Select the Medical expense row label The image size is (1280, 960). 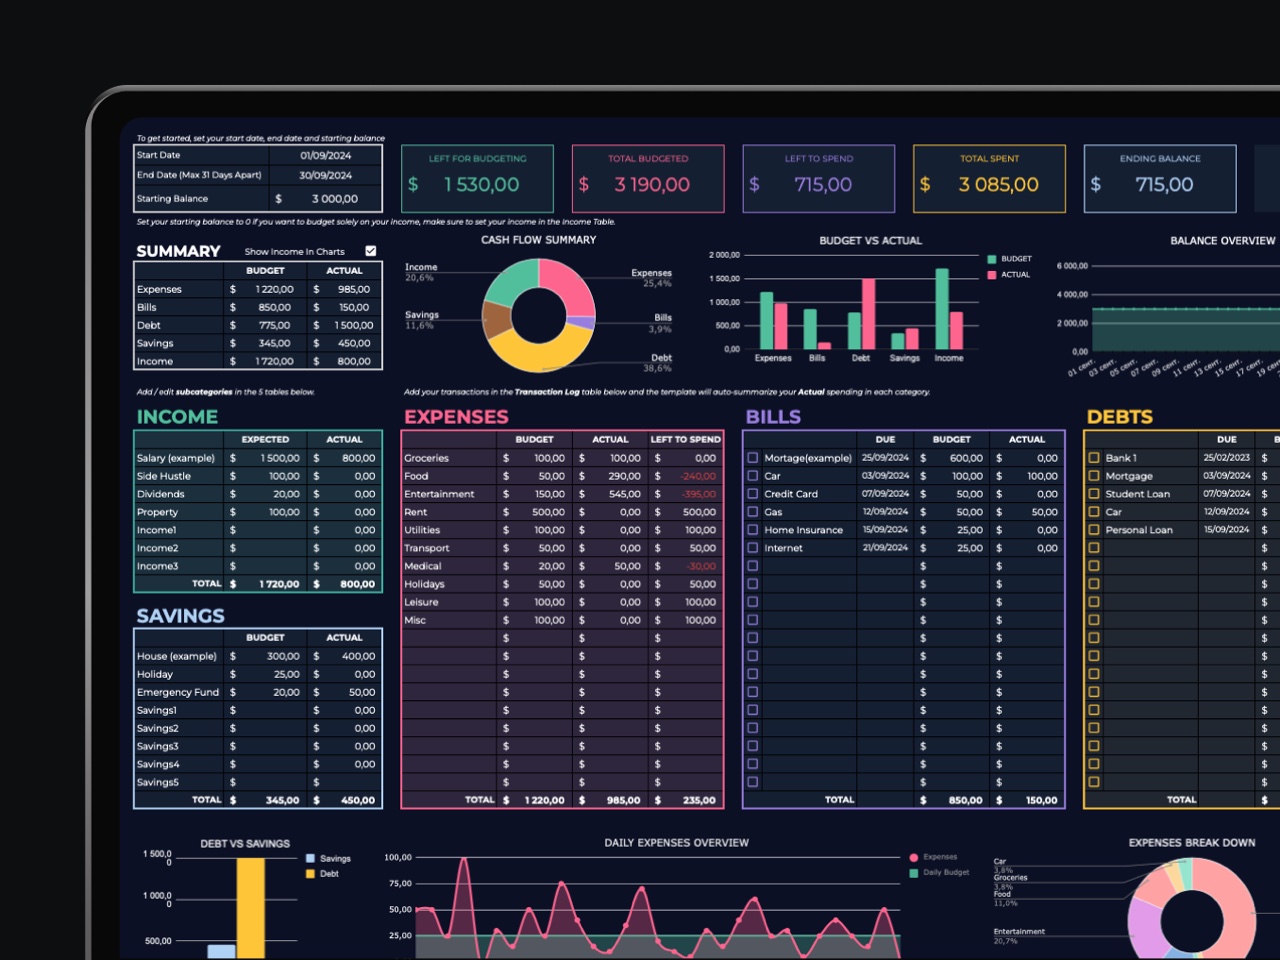click(423, 566)
